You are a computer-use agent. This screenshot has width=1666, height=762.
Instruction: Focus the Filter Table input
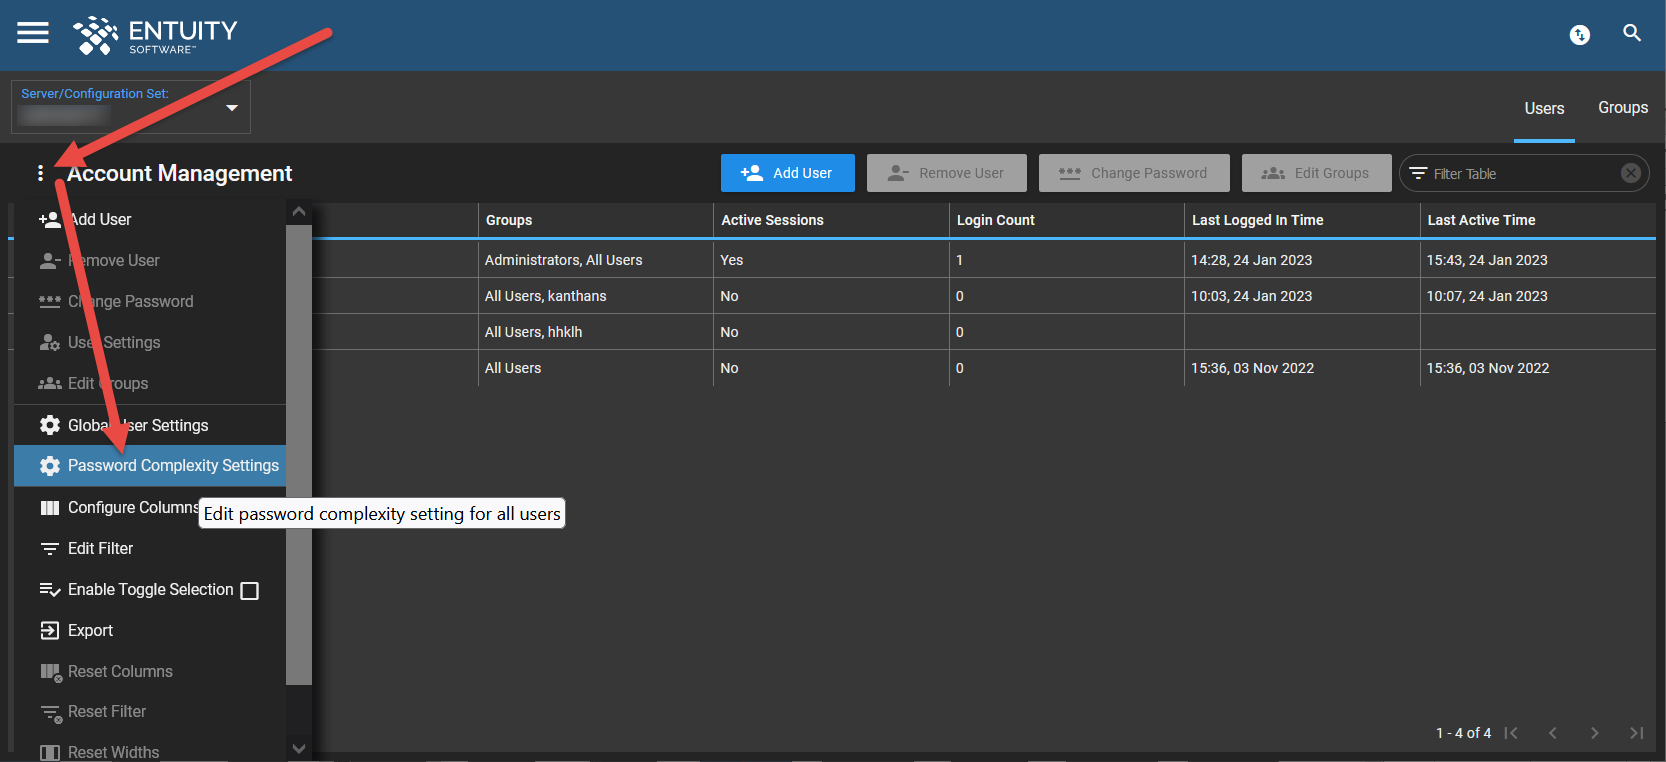tap(1522, 174)
